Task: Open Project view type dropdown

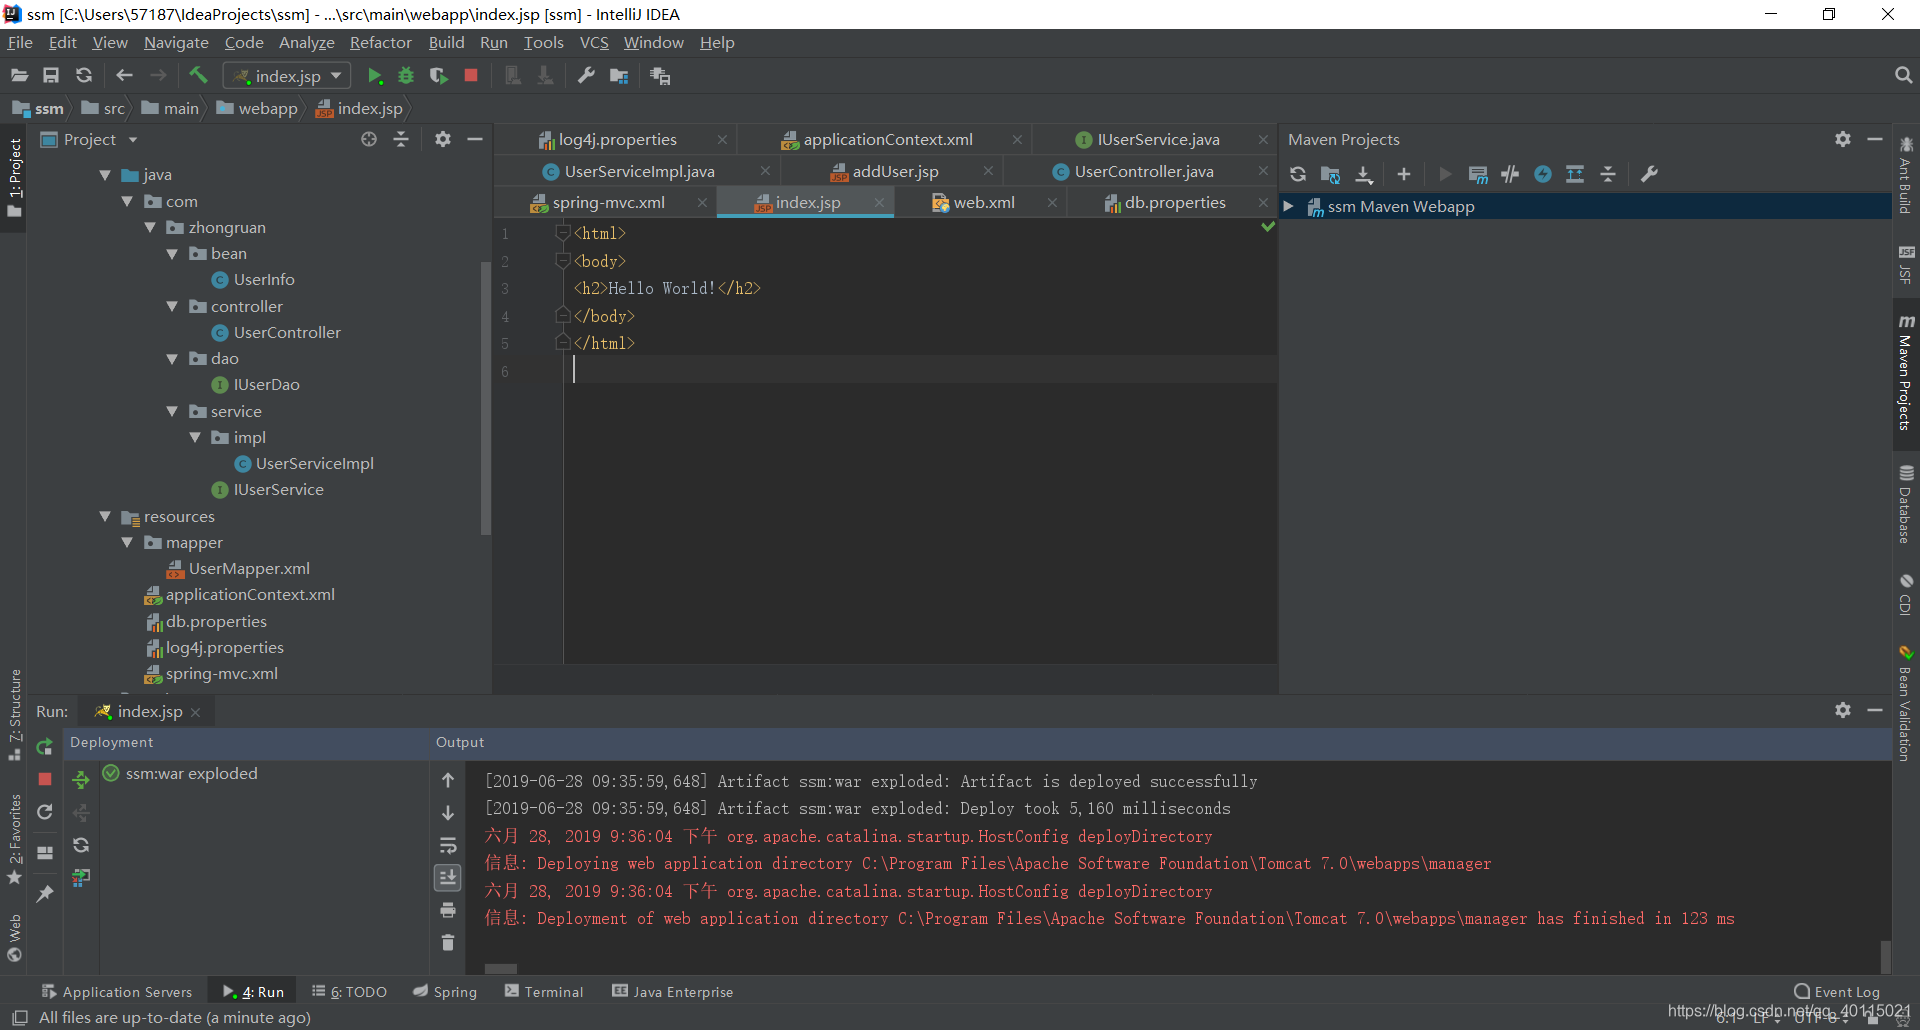Action: [132, 140]
